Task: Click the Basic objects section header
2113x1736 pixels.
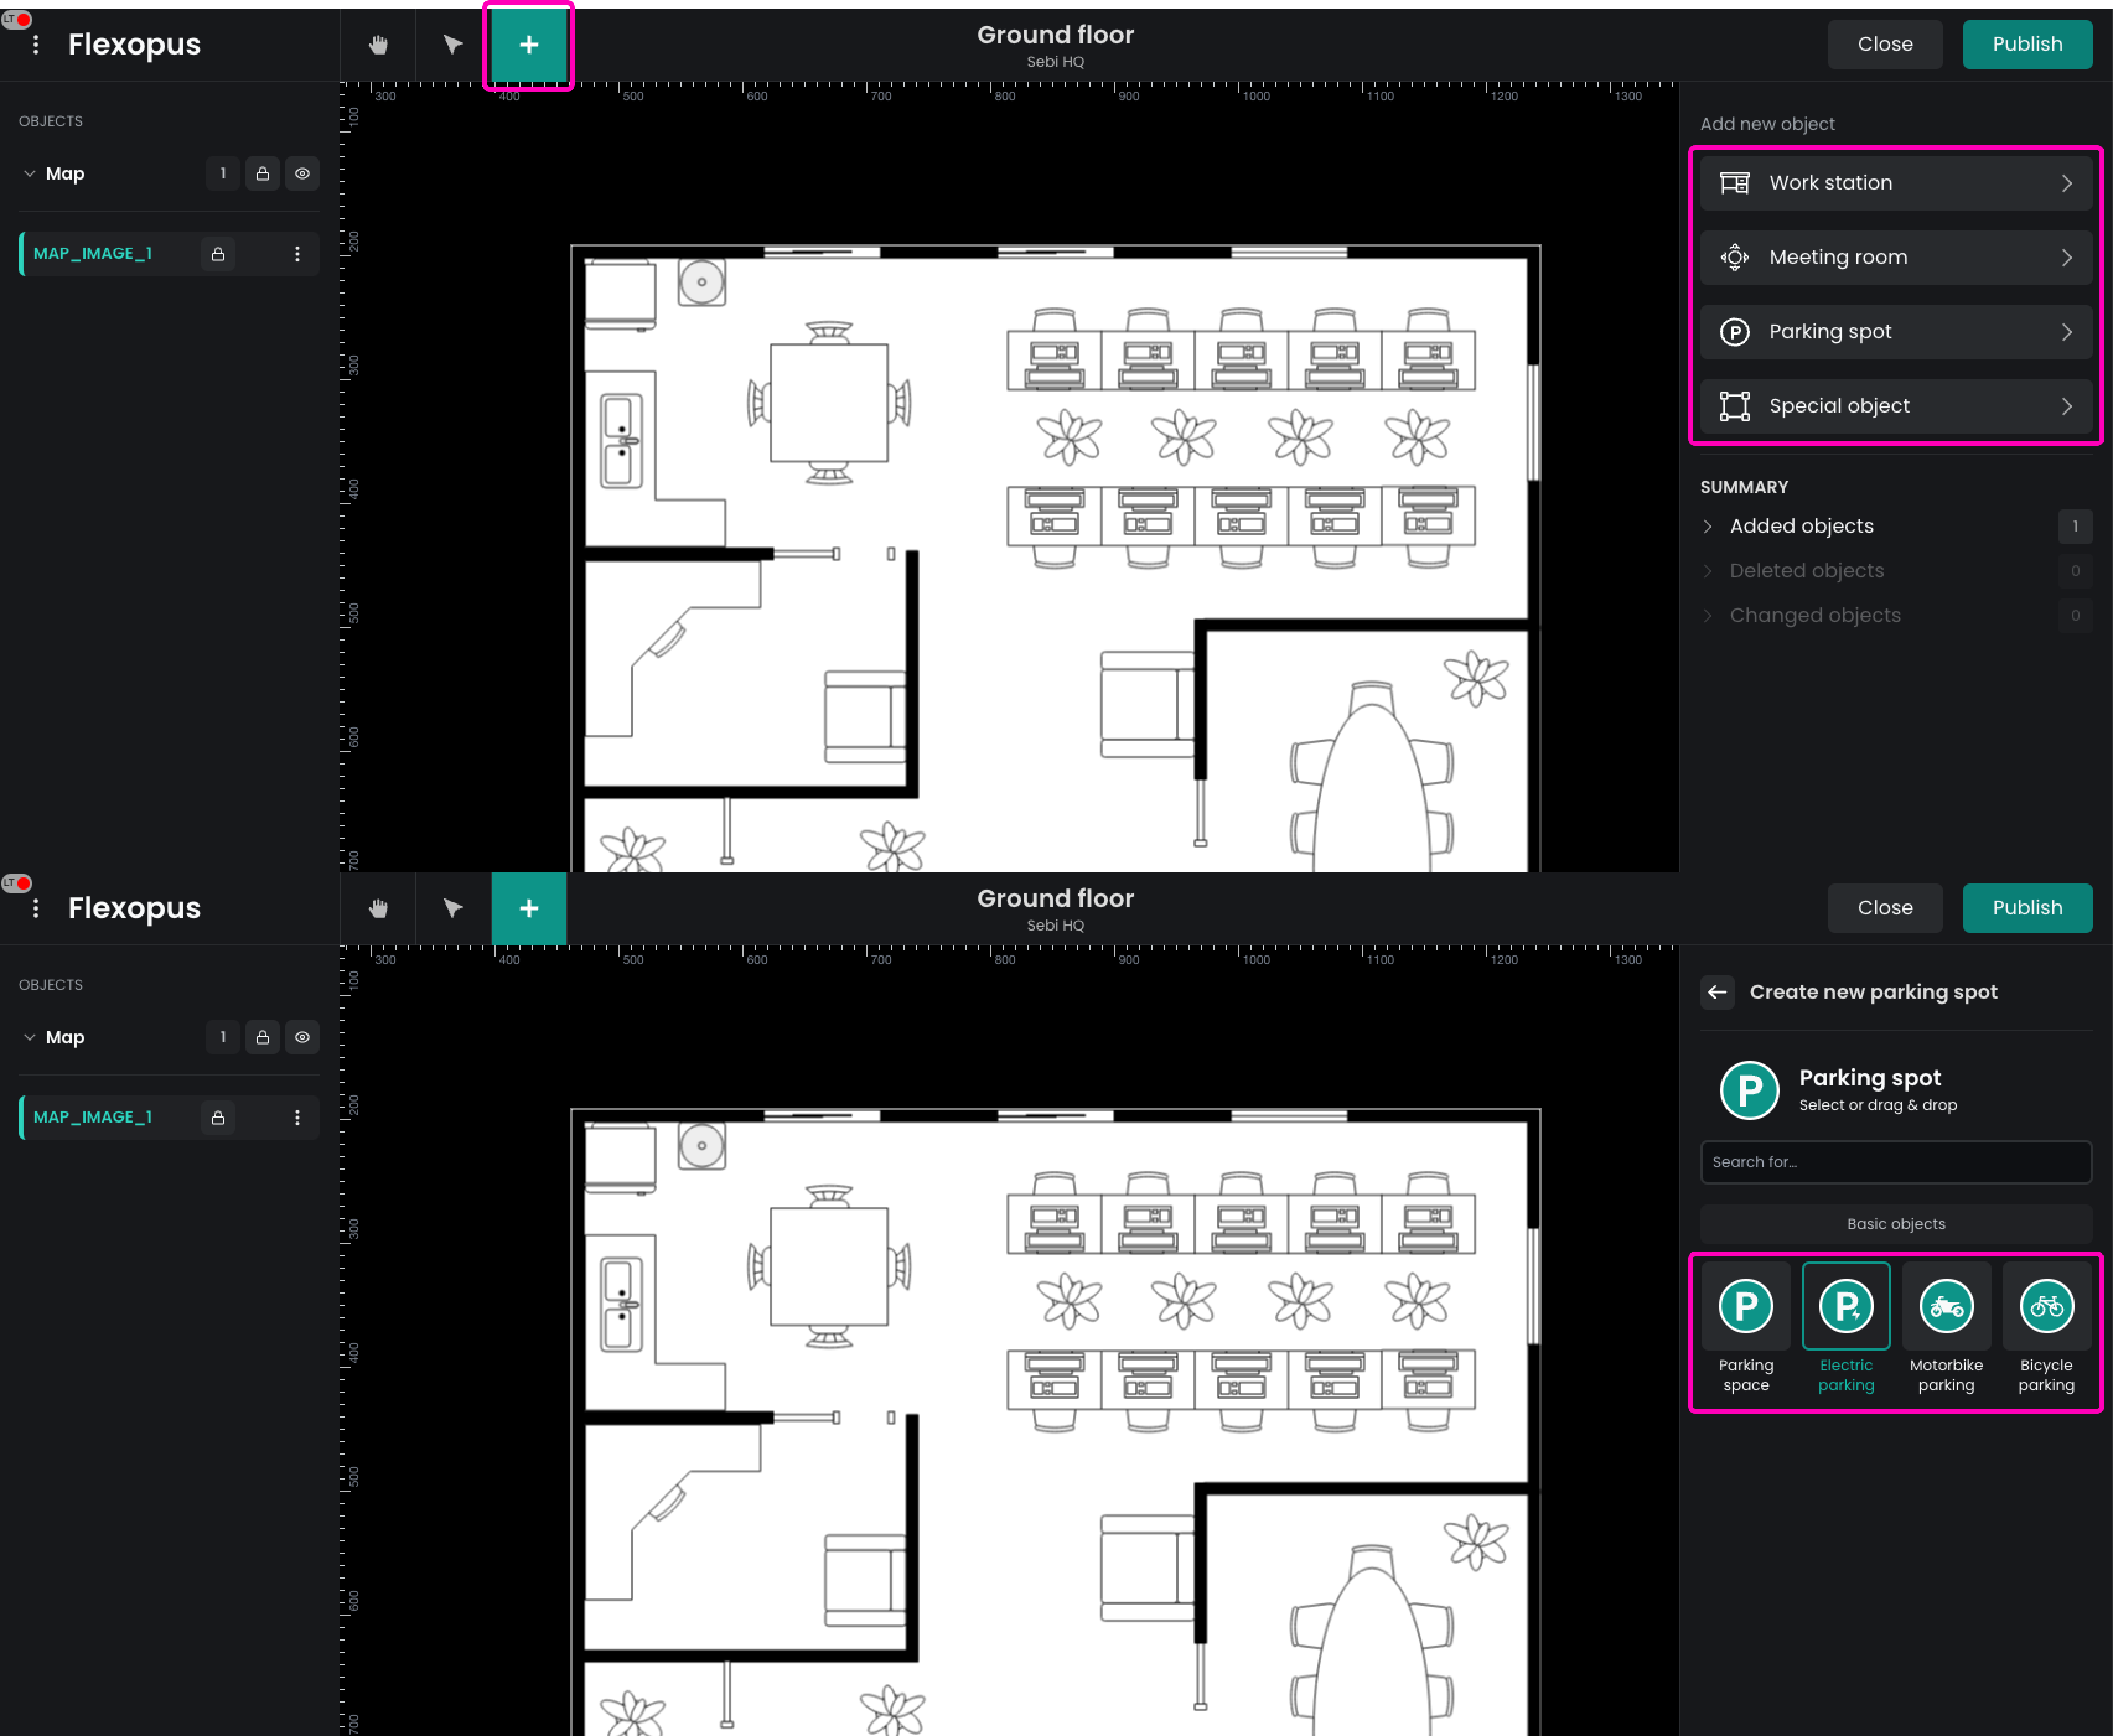Action: [x=1895, y=1224]
